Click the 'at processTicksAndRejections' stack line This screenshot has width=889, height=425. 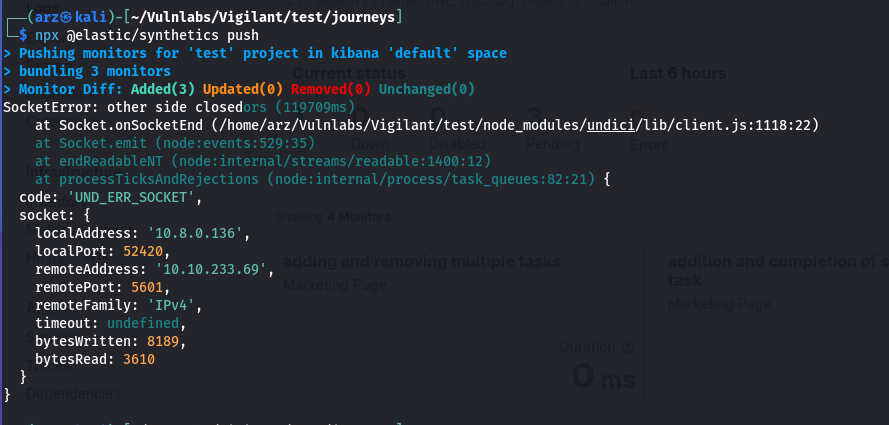pyautogui.click(x=315, y=180)
